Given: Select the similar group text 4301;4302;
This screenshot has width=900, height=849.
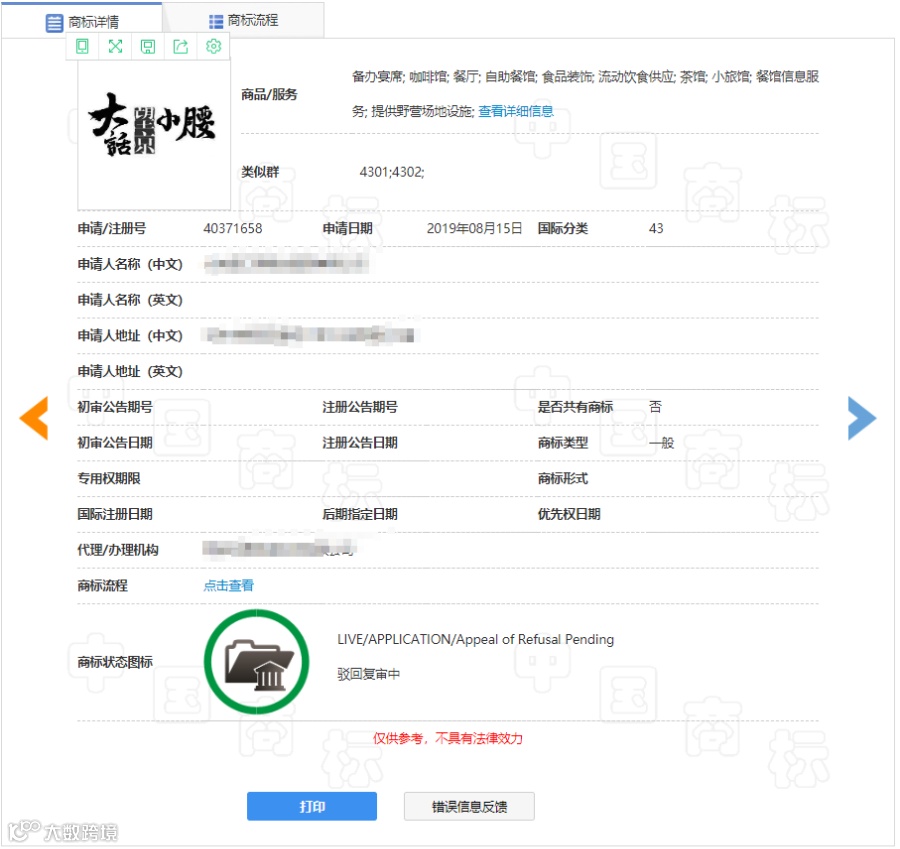Looking at the screenshot, I should tap(391, 172).
